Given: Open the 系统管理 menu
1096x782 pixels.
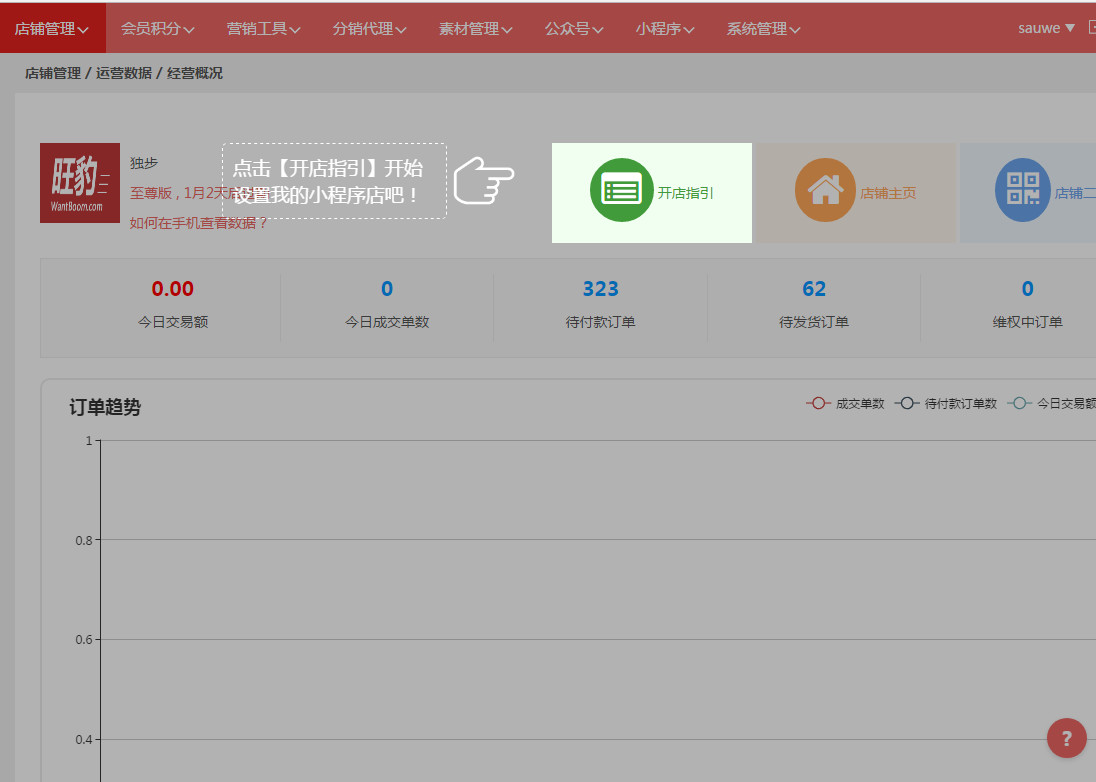Looking at the screenshot, I should 764,29.
